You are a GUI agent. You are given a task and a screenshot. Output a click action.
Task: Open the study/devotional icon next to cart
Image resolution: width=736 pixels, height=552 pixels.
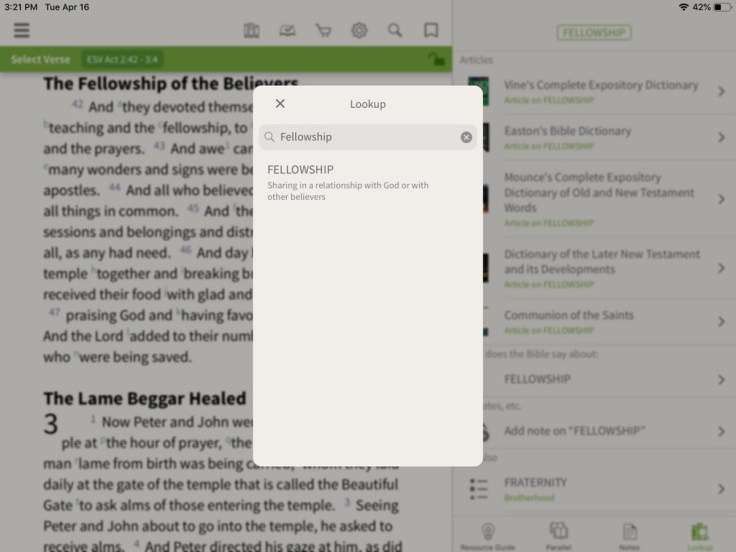click(x=288, y=31)
